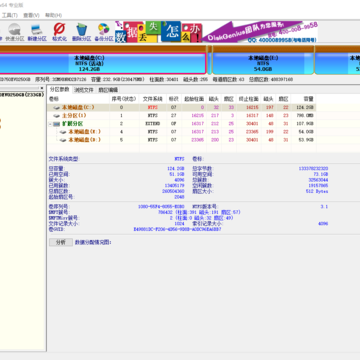Click the 柱面数 30401 disk info text
The image size is (360, 360).
click(164, 80)
